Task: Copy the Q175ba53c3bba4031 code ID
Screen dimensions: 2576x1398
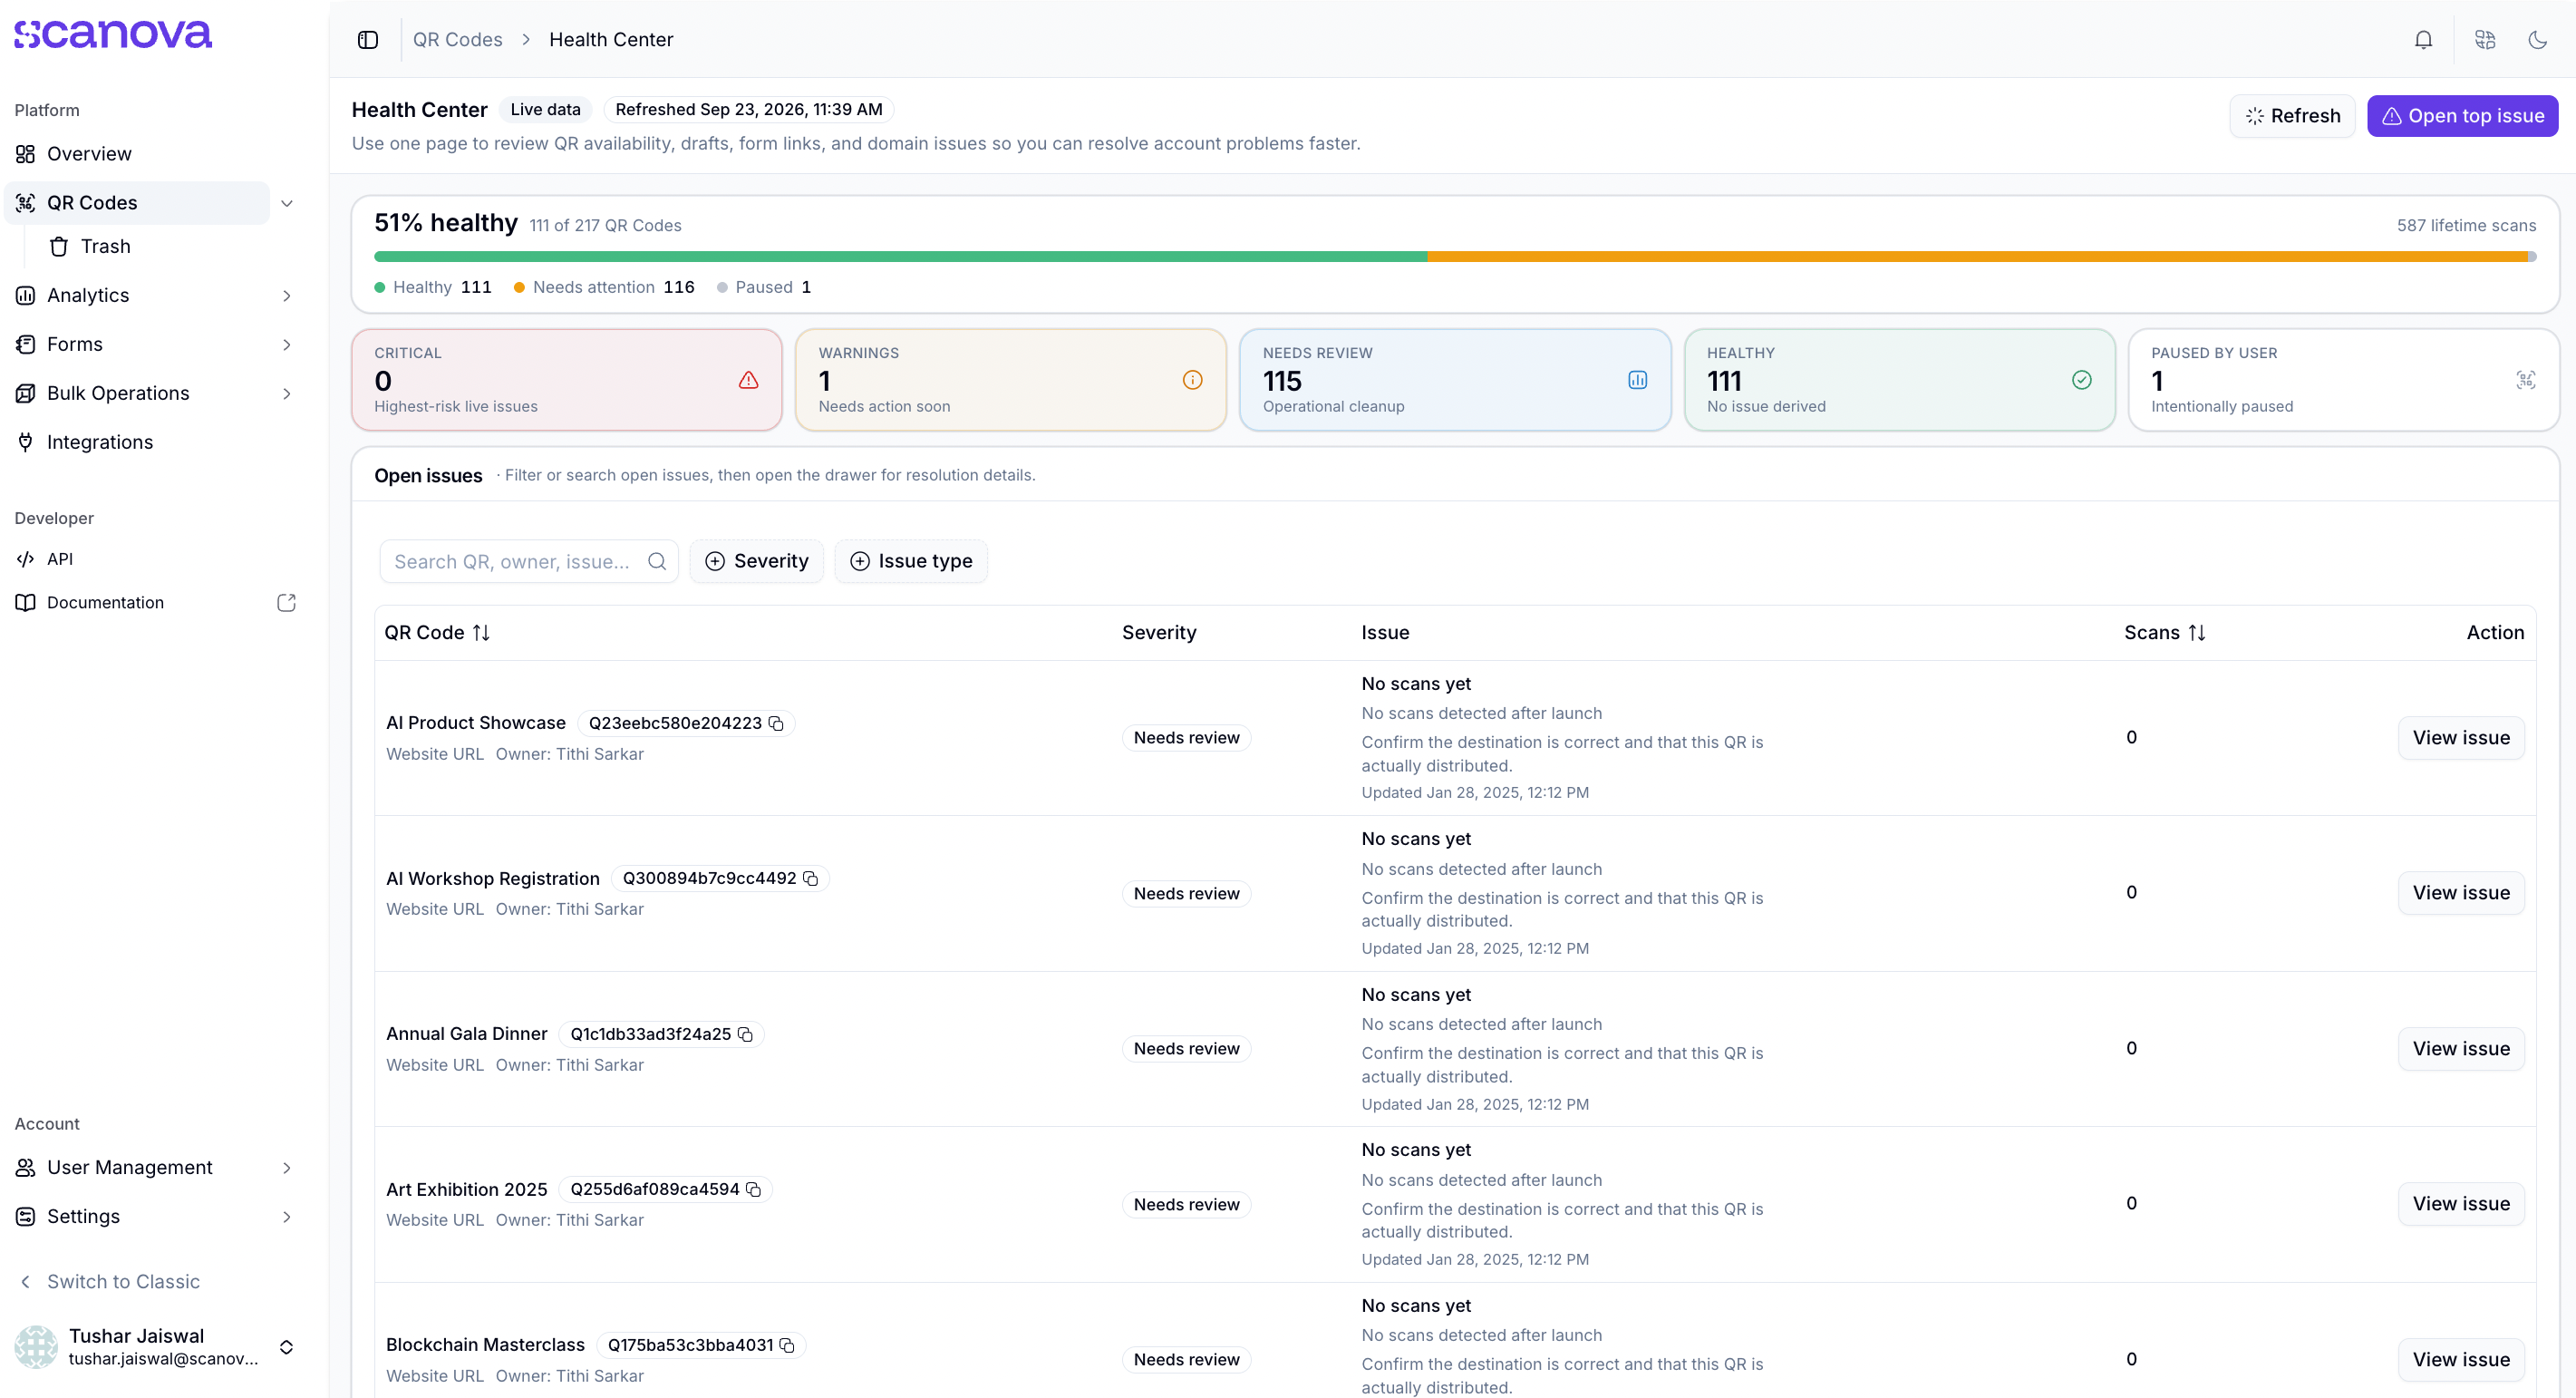Action: pyautogui.click(x=787, y=1345)
